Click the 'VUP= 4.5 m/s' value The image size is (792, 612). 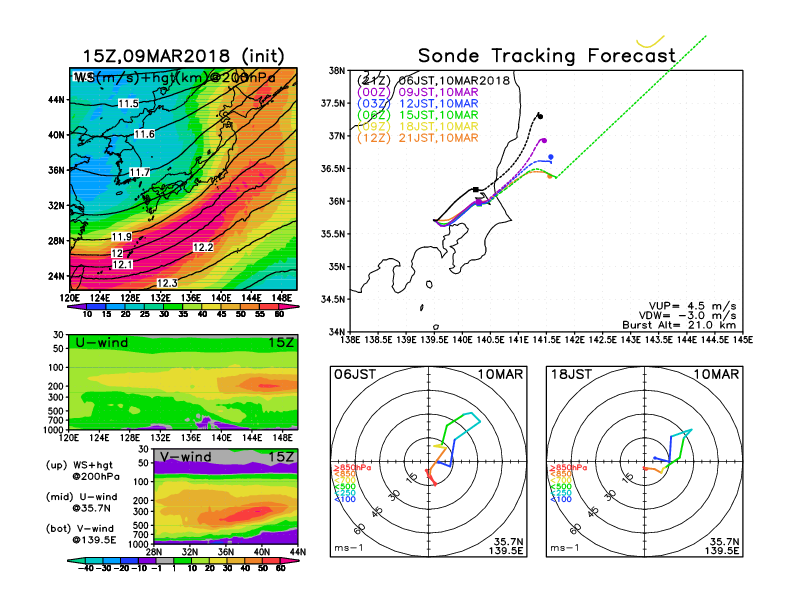(692, 306)
